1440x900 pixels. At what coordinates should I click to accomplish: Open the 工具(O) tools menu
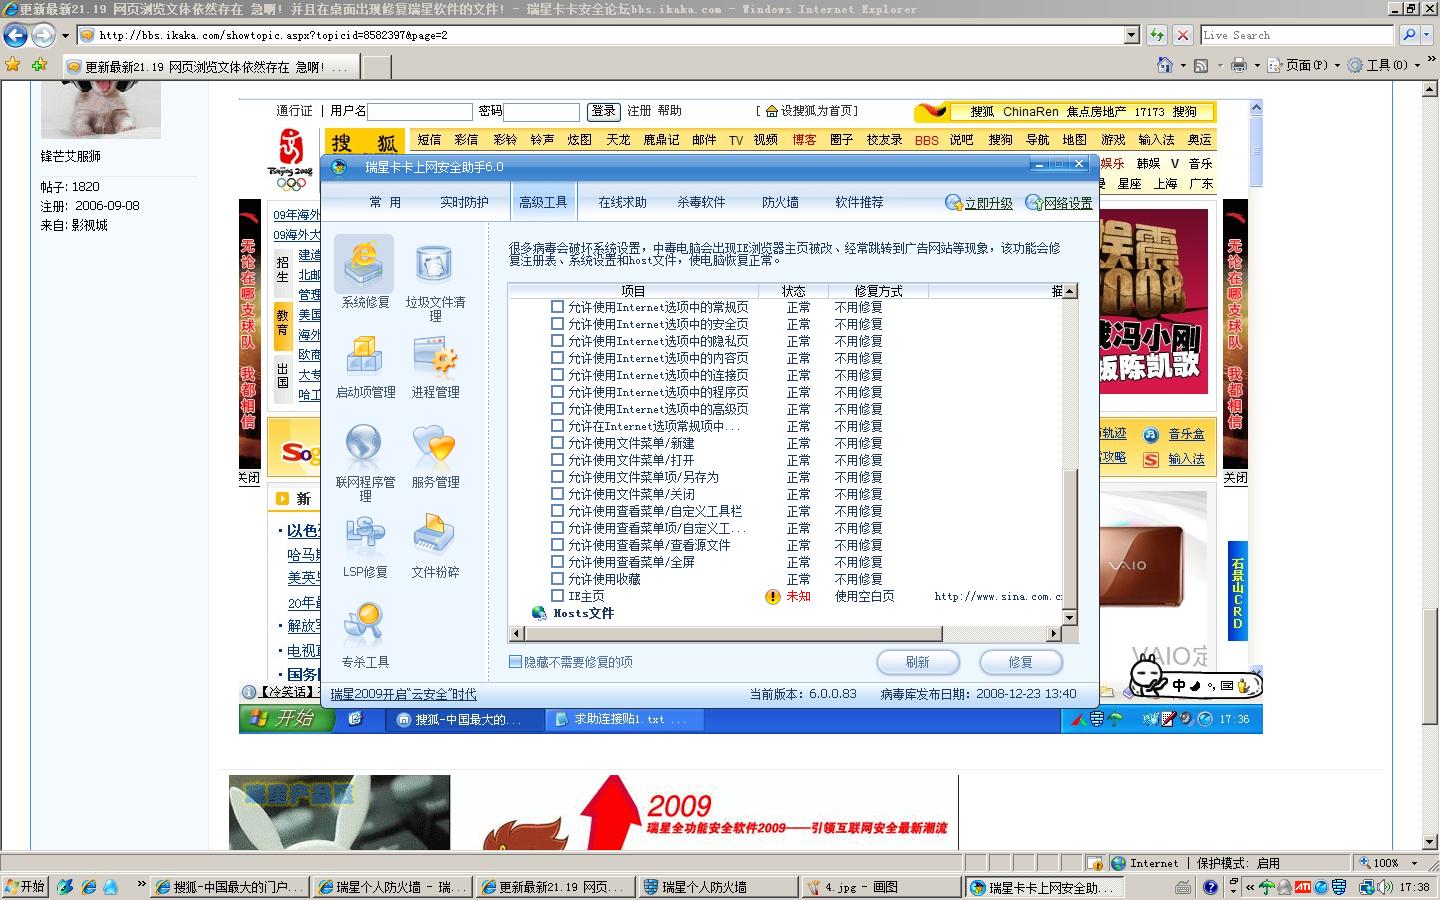click(x=1383, y=65)
